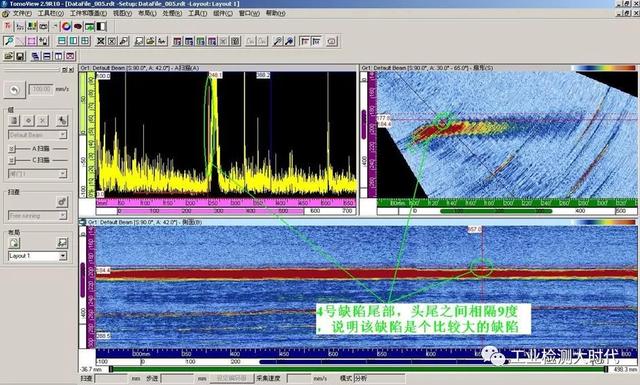The width and height of the screenshot is (640, 385).
Task: Open the Default Beam dropdown in left panel
Action: [38, 135]
